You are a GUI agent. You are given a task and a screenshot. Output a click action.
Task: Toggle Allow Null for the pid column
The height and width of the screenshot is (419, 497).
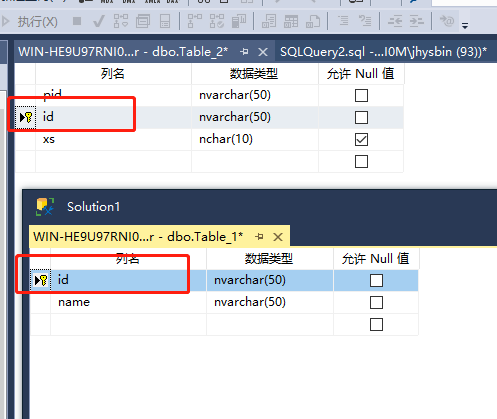click(x=361, y=95)
